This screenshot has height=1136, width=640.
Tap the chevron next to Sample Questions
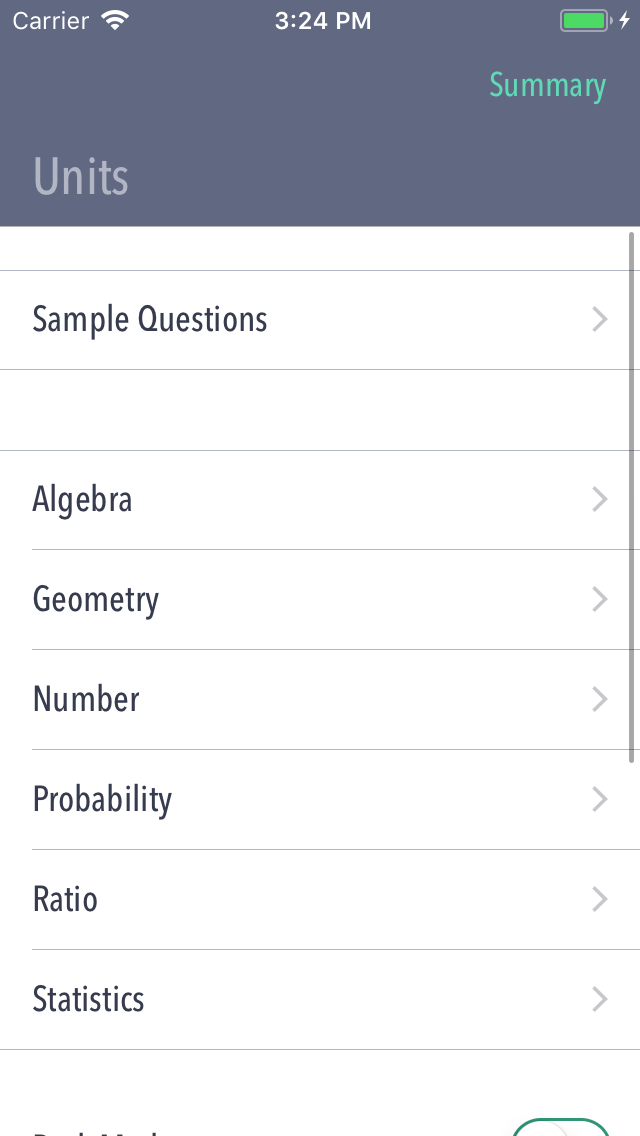pyautogui.click(x=599, y=319)
